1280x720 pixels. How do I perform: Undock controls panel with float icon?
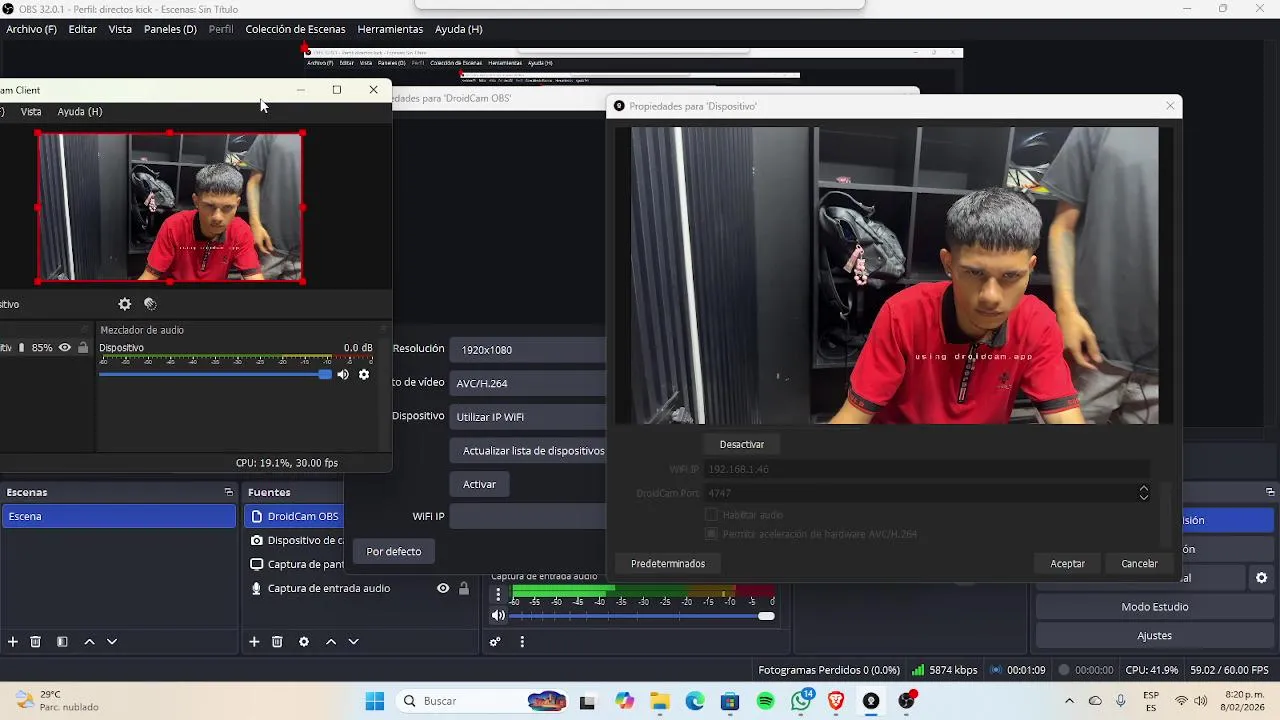(x=1270, y=492)
